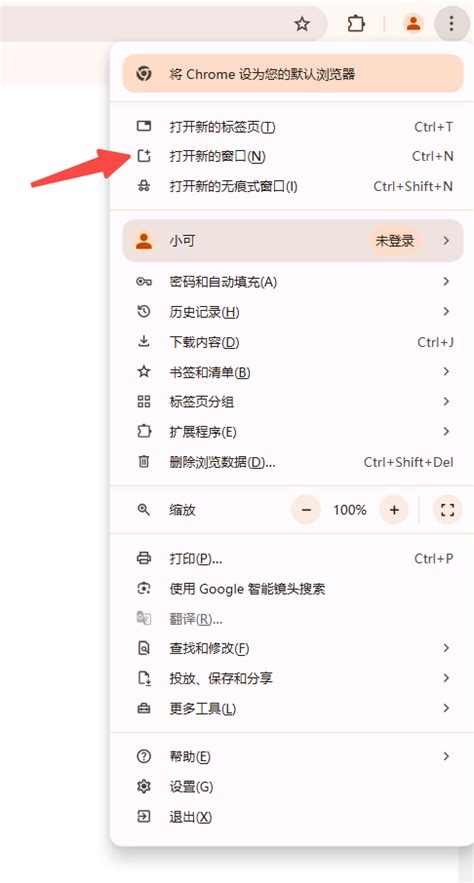This screenshot has width=474, height=883.
Task: Click the trash icon for 删除浏览数据
Action: pos(144,462)
